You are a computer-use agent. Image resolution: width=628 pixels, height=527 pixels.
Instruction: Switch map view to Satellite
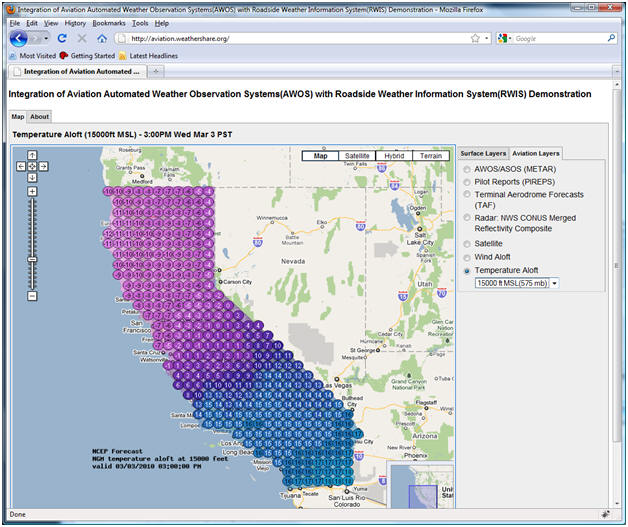[357, 156]
